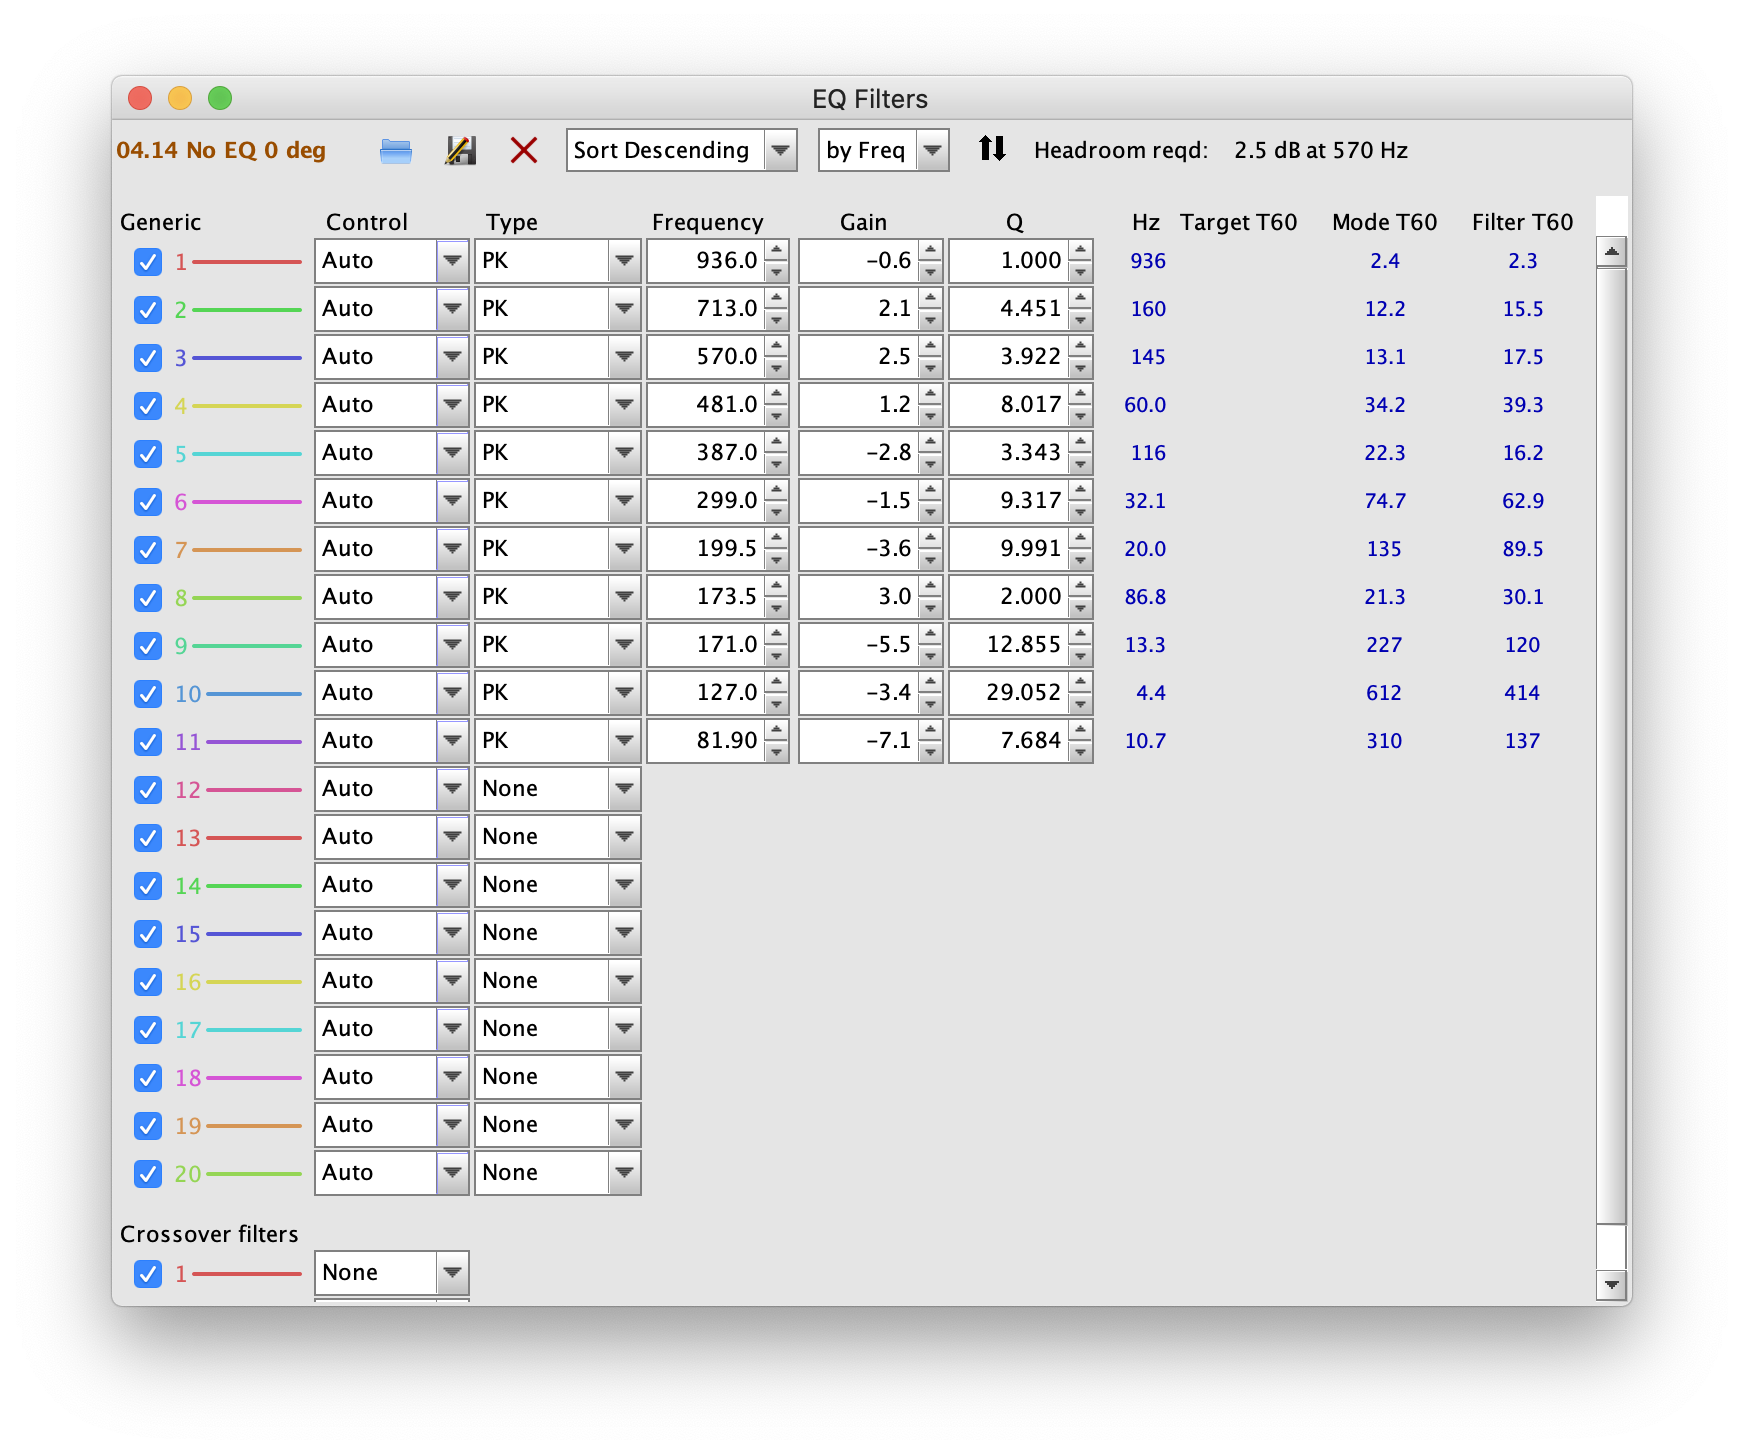Uncheck filter 20 checkbox
Image resolution: width=1744 pixels, height=1454 pixels.
pos(148,1174)
